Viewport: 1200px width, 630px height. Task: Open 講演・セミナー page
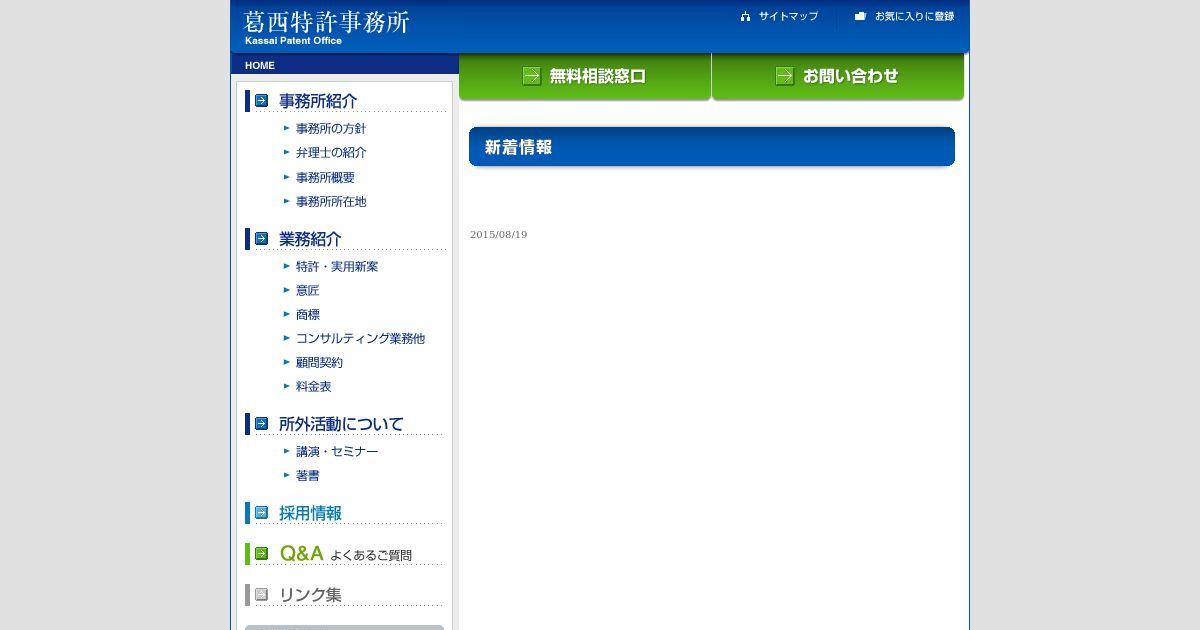[x=337, y=452]
